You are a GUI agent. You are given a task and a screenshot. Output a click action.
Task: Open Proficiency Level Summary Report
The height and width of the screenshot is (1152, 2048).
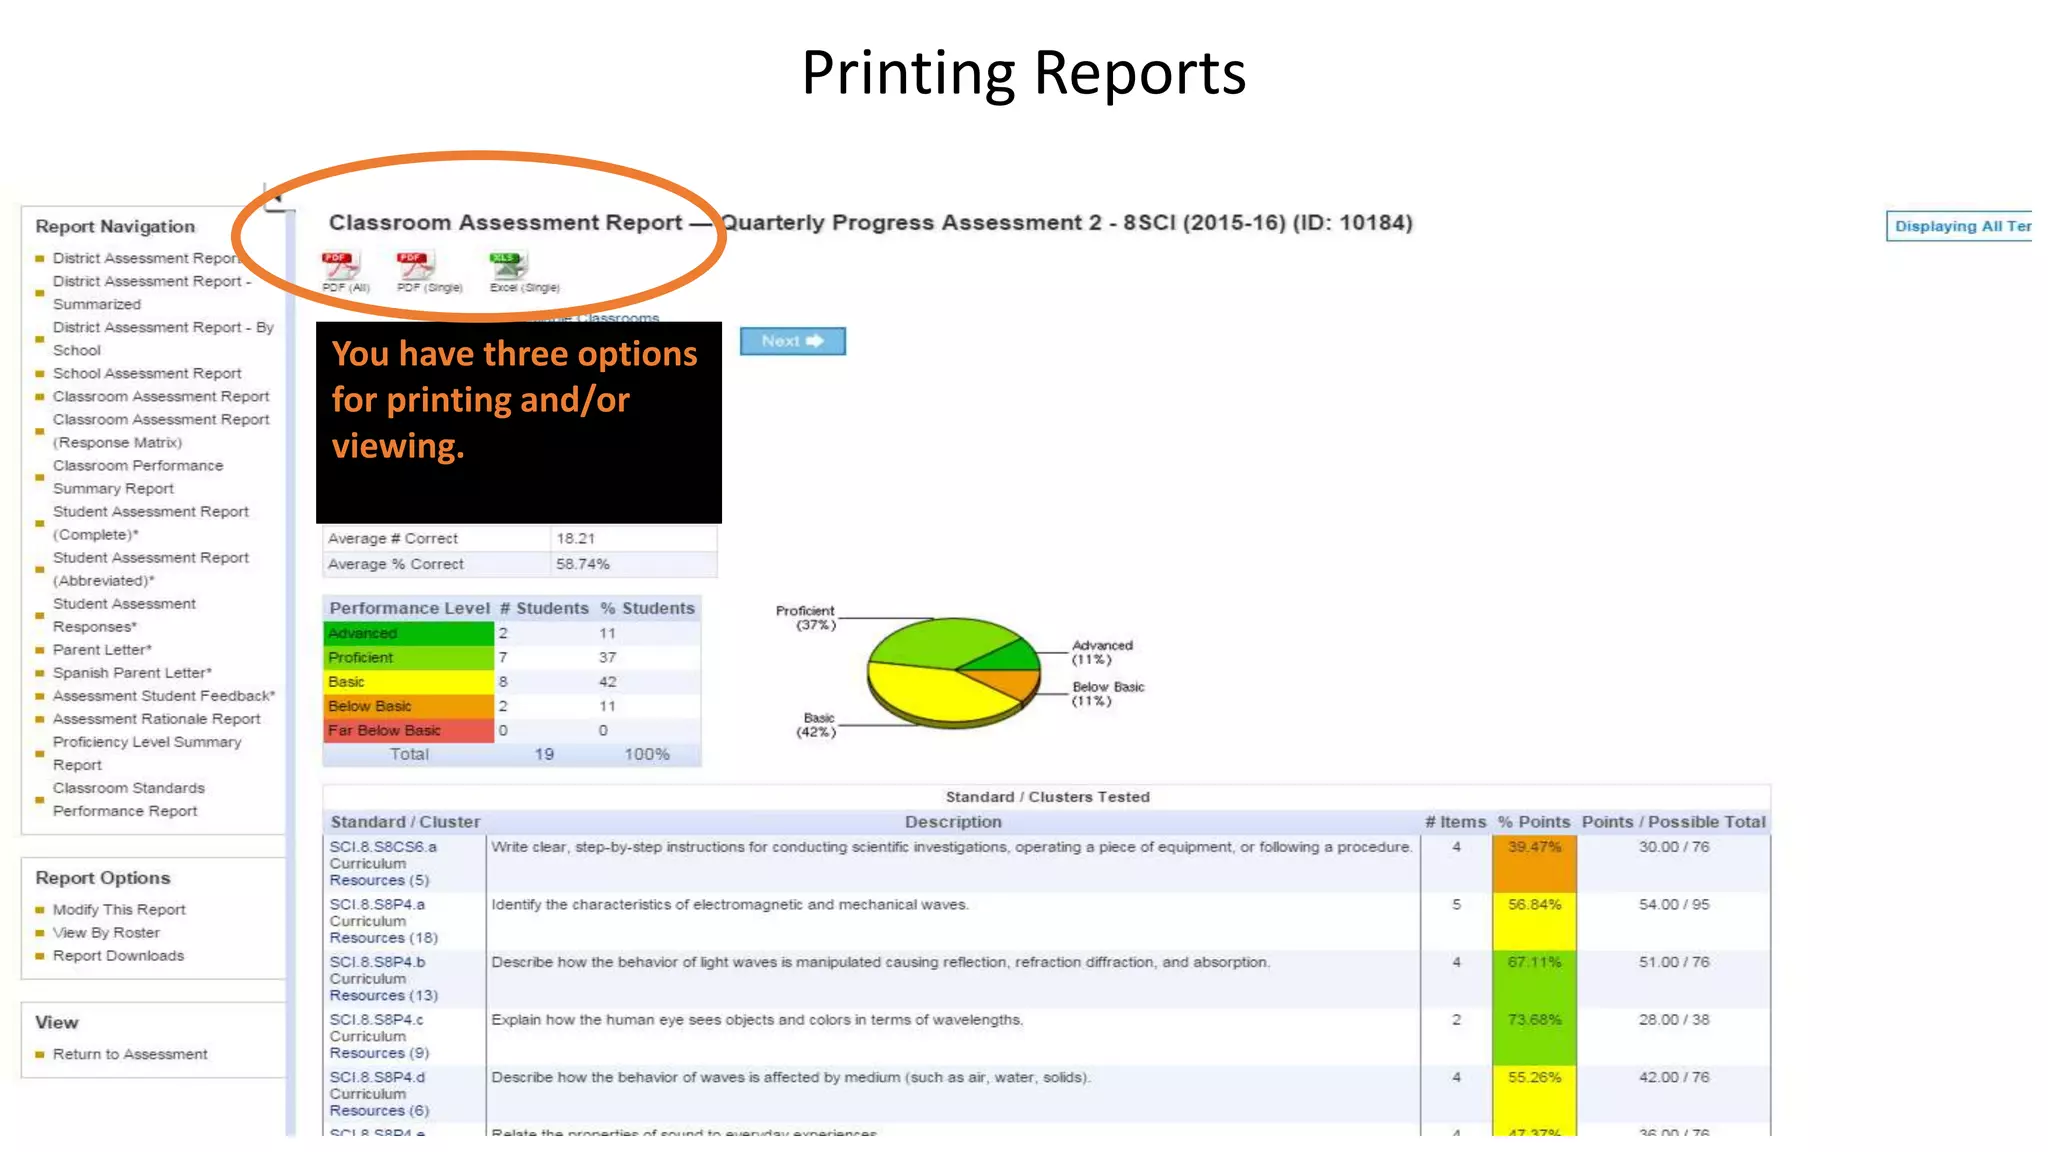coord(147,752)
